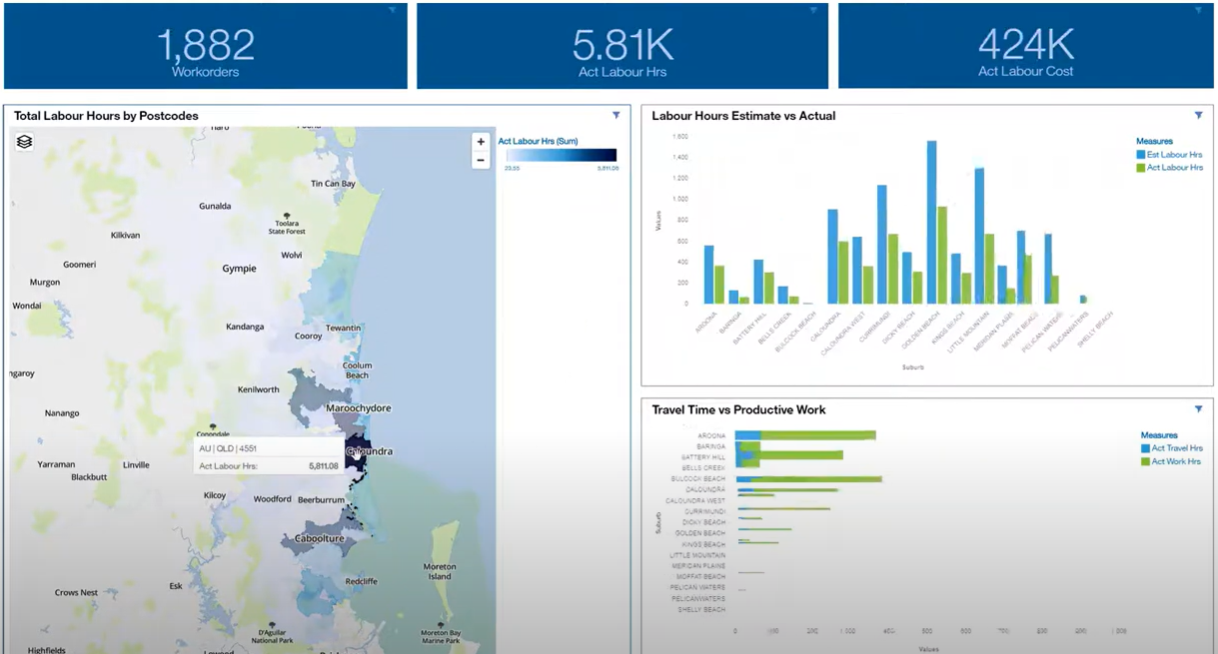Click filter icon on Act Labour Hrs tile
1218x654 pixels.
[x=813, y=10]
